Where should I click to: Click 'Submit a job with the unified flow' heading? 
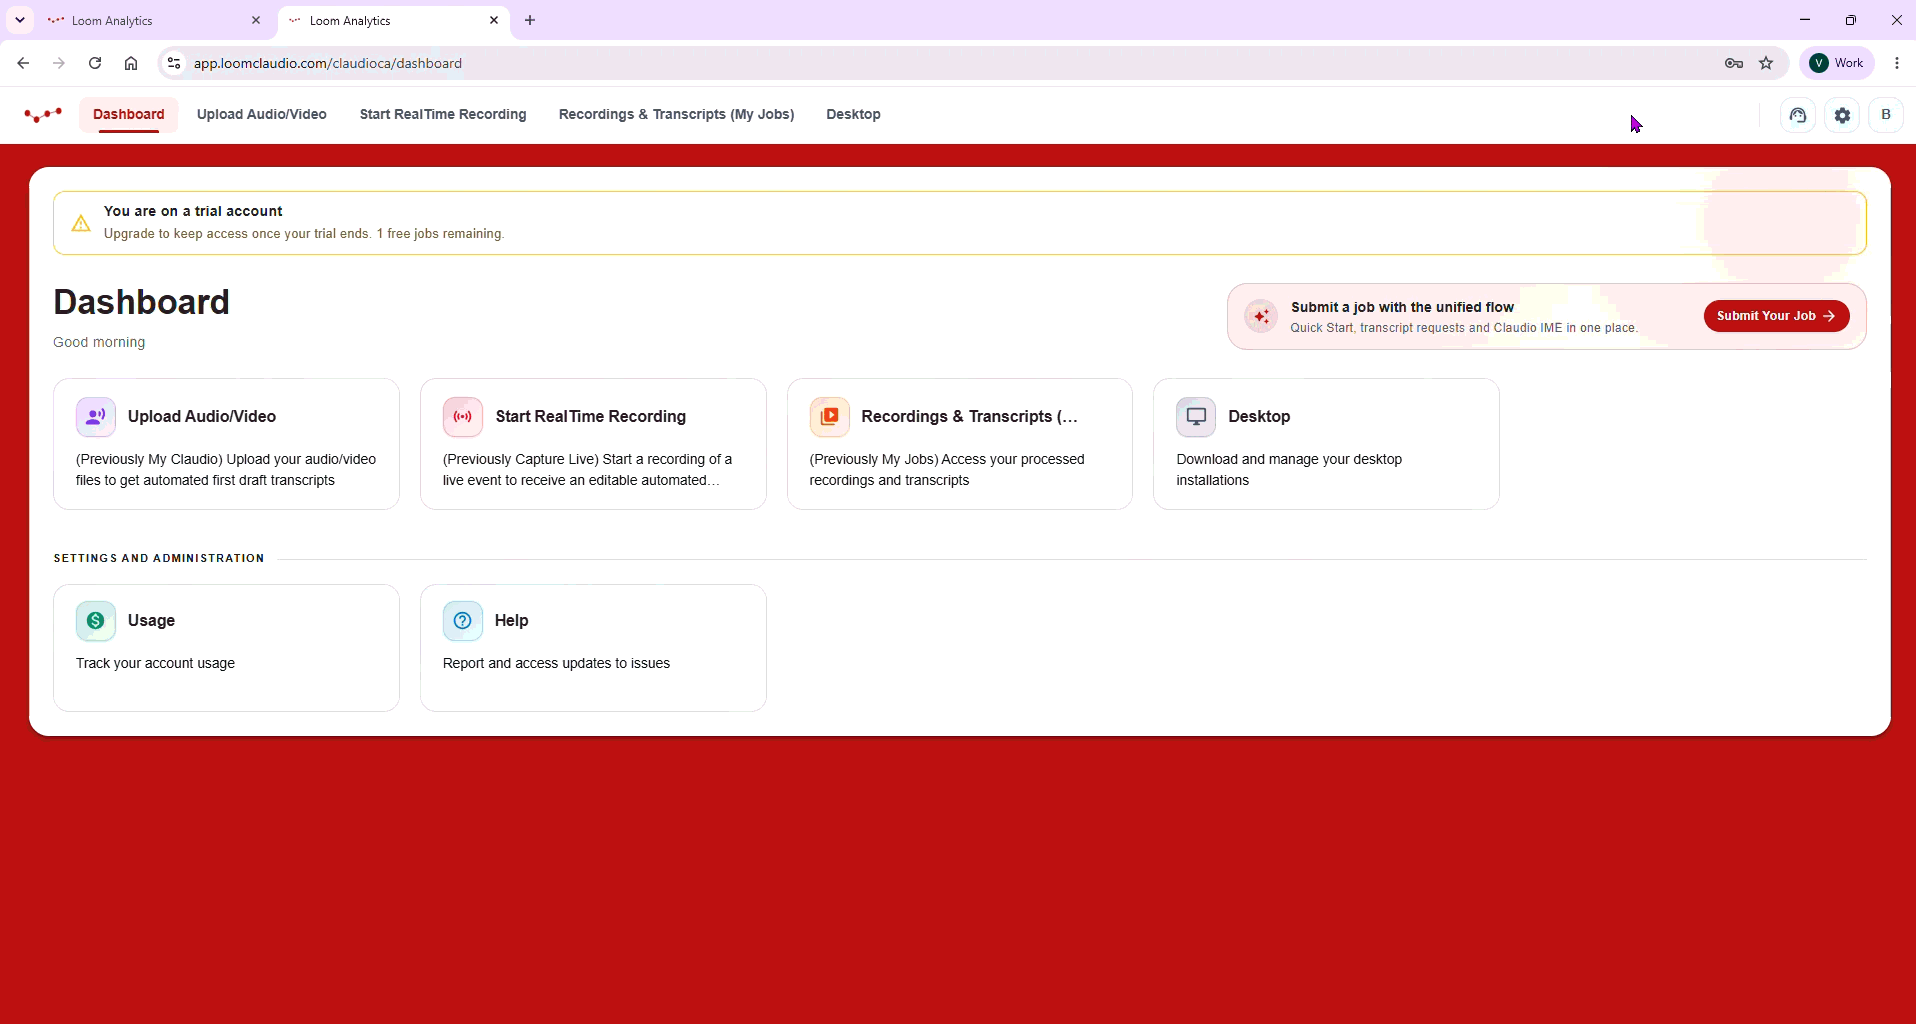tap(1403, 307)
